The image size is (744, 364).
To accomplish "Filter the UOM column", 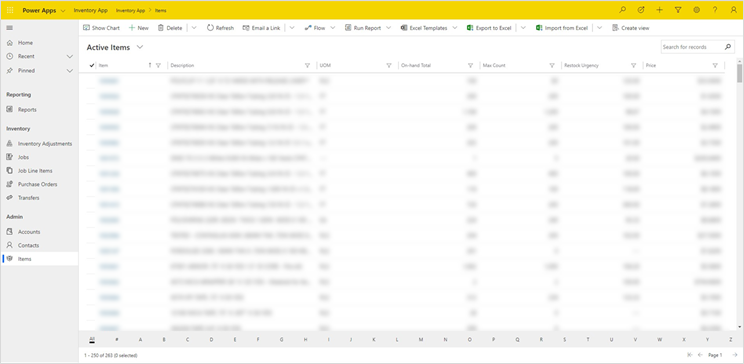I will pyautogui.click(x=389, y=65).
